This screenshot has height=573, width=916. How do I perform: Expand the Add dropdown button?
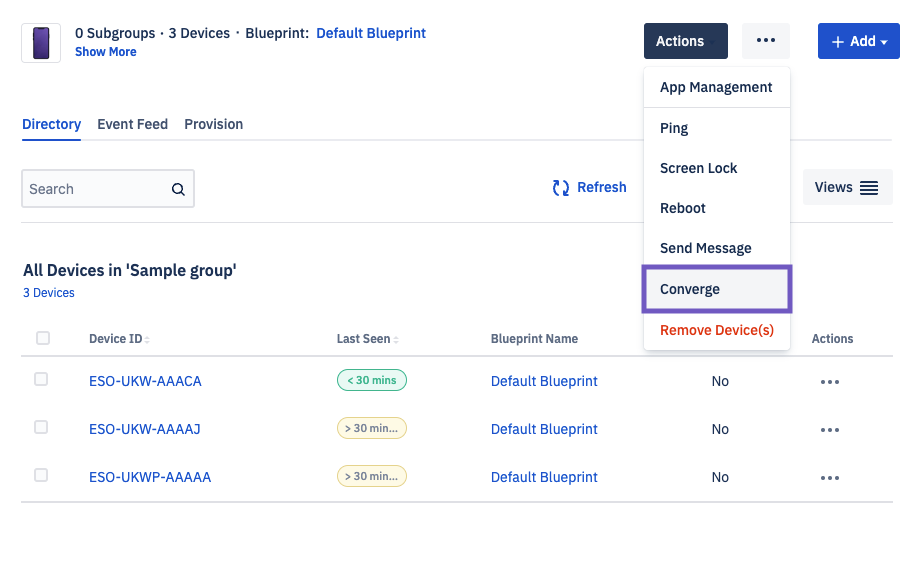(x=859, y=41)
